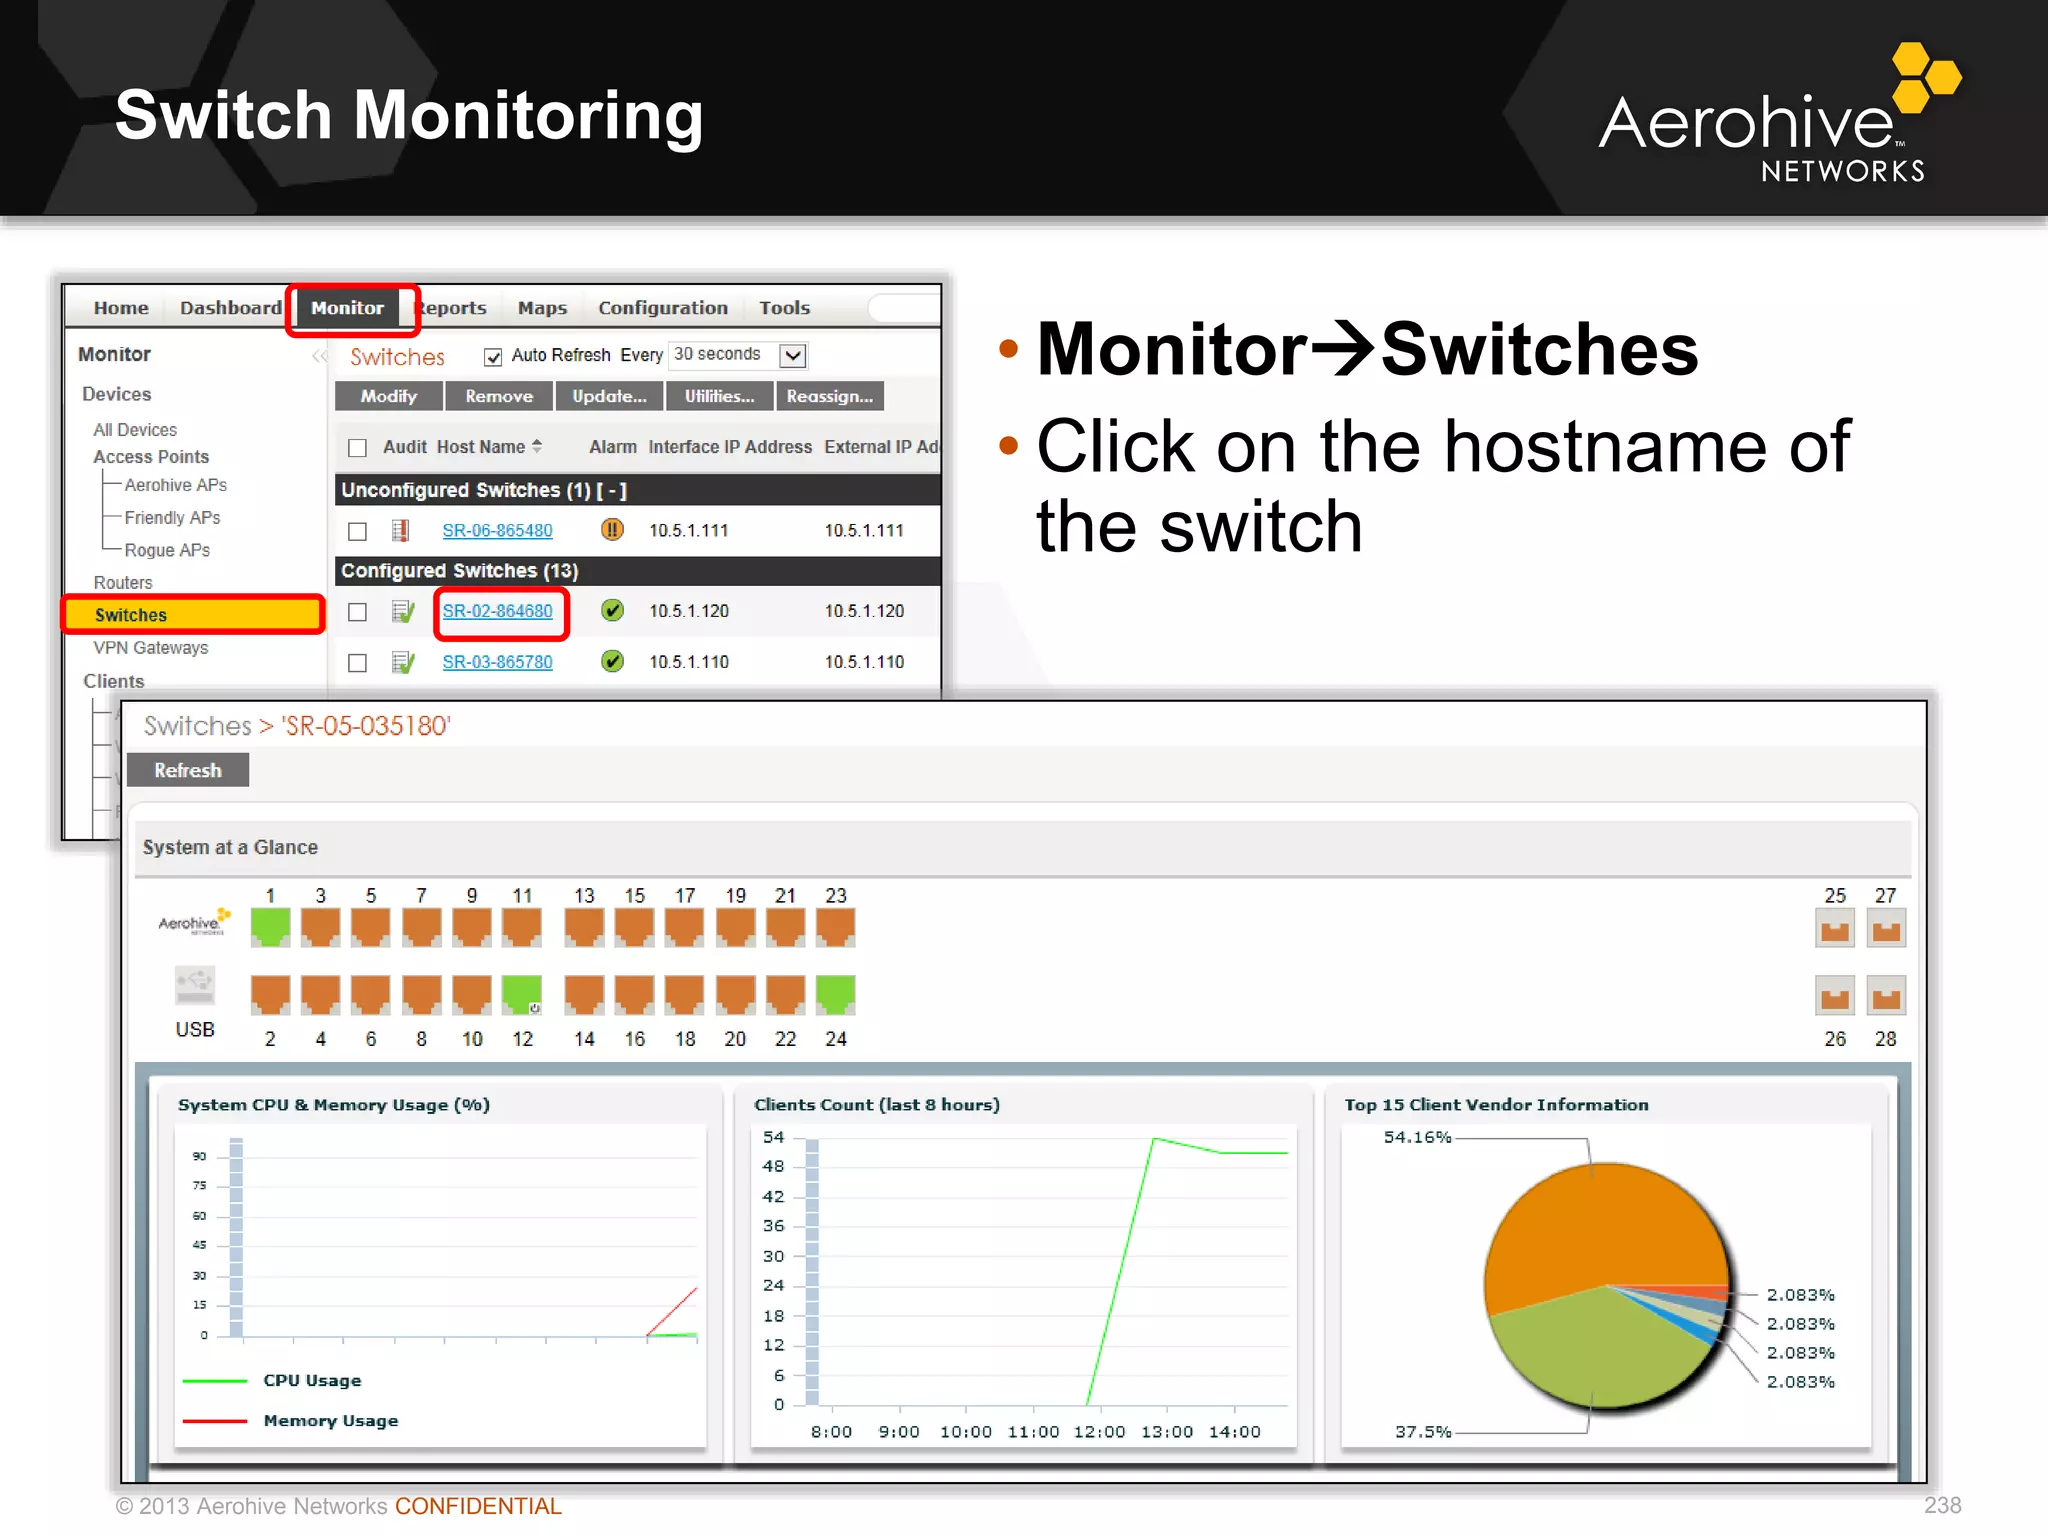This screenshot has width=2048, height=1536.
Task: Open hostname link SR-03-865780
Action: pos(497,662)
